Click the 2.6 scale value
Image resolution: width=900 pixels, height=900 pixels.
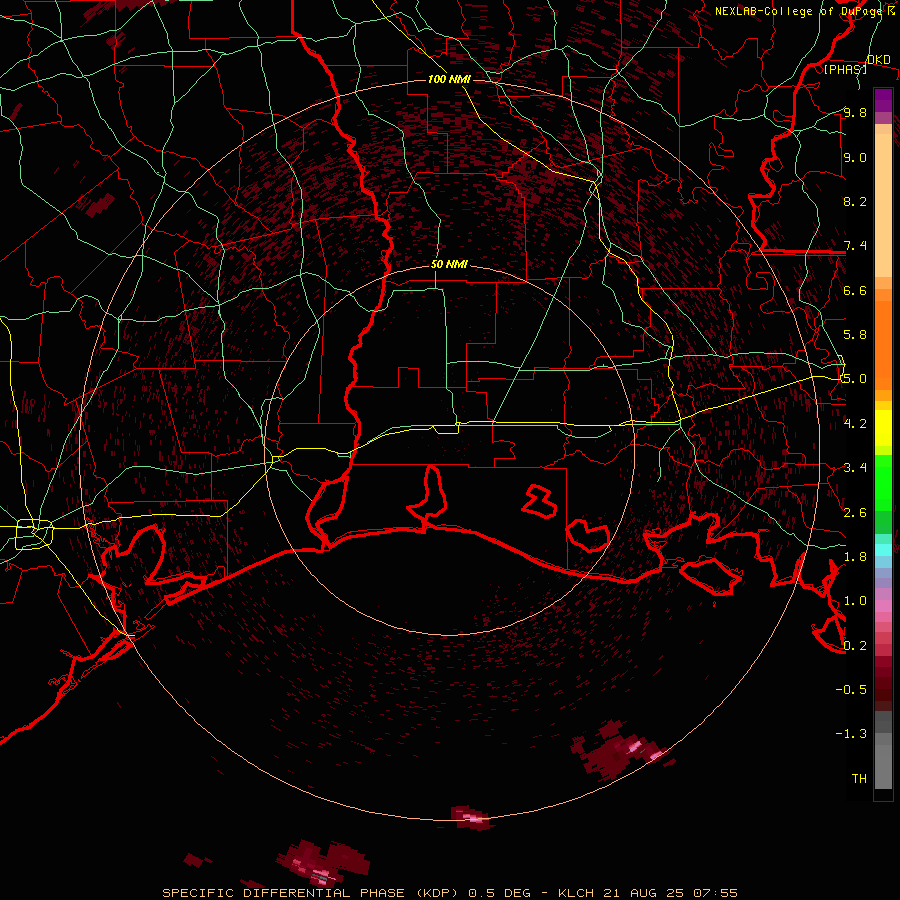[x=855, y=513]
